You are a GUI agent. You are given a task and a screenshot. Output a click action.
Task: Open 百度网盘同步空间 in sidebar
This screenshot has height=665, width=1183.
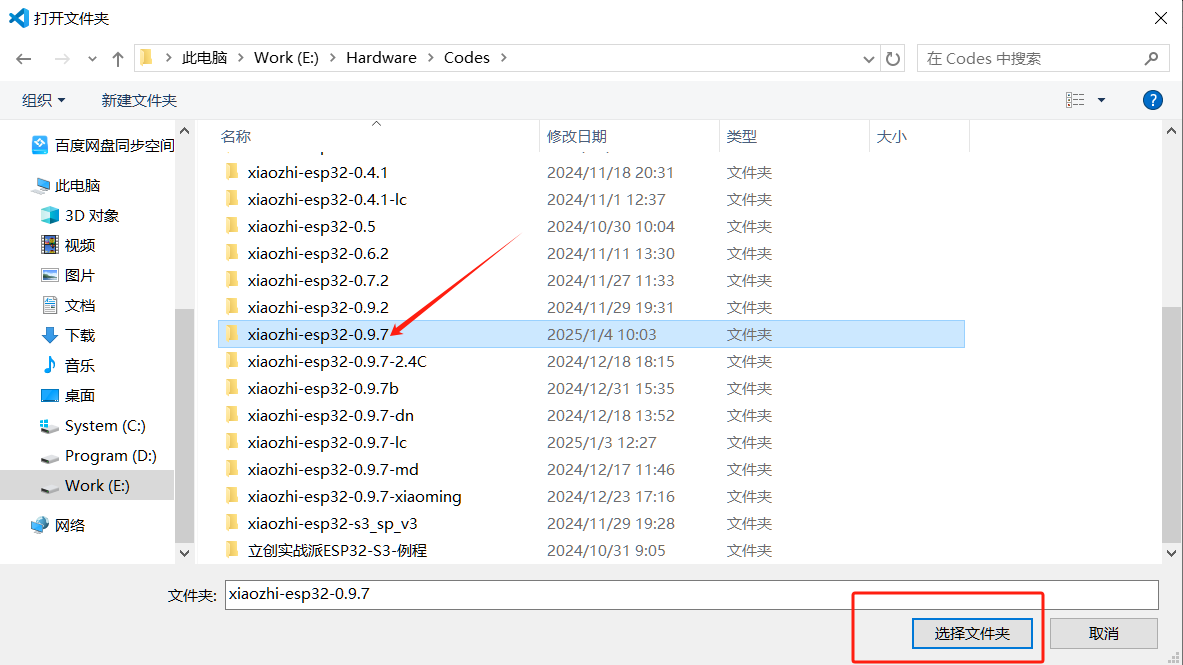[113, 146]
